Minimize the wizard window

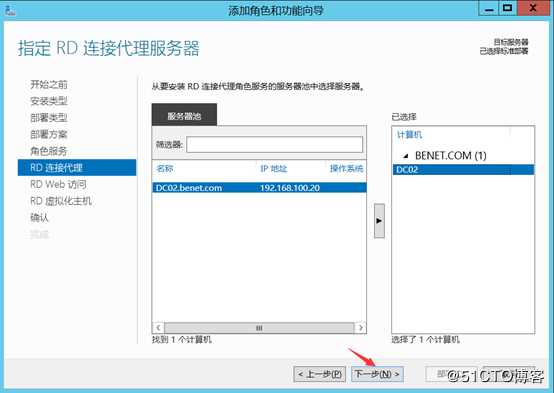[x=489, y=8]
